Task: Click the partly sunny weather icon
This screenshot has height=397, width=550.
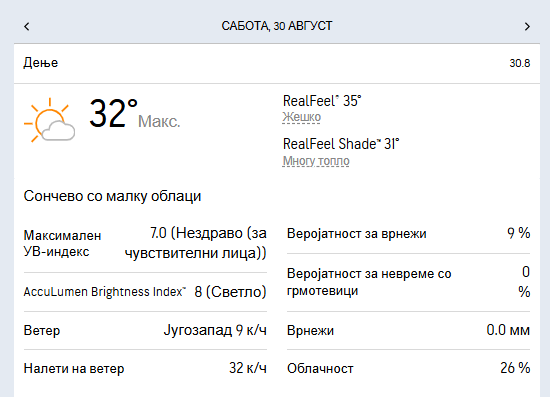Action: pos(49,120)
